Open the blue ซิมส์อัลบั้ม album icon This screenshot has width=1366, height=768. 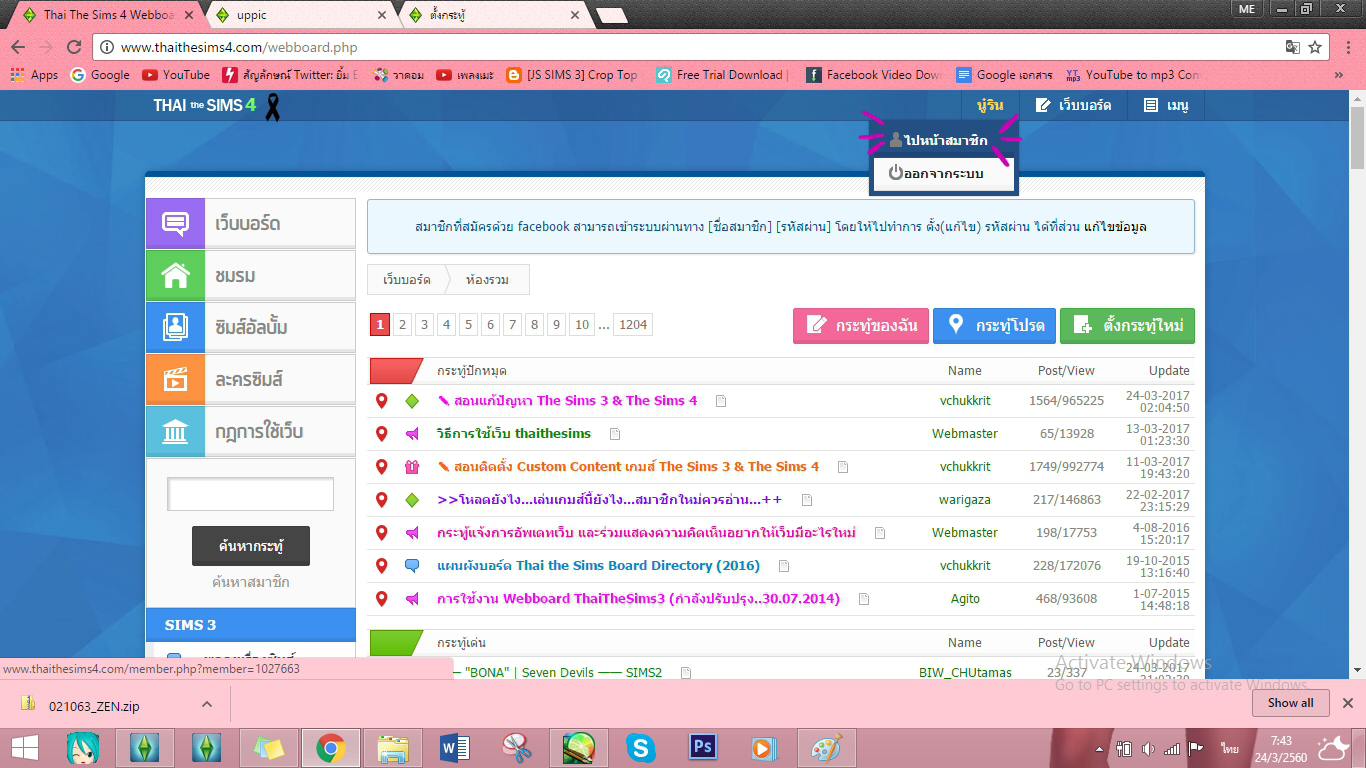175,327
